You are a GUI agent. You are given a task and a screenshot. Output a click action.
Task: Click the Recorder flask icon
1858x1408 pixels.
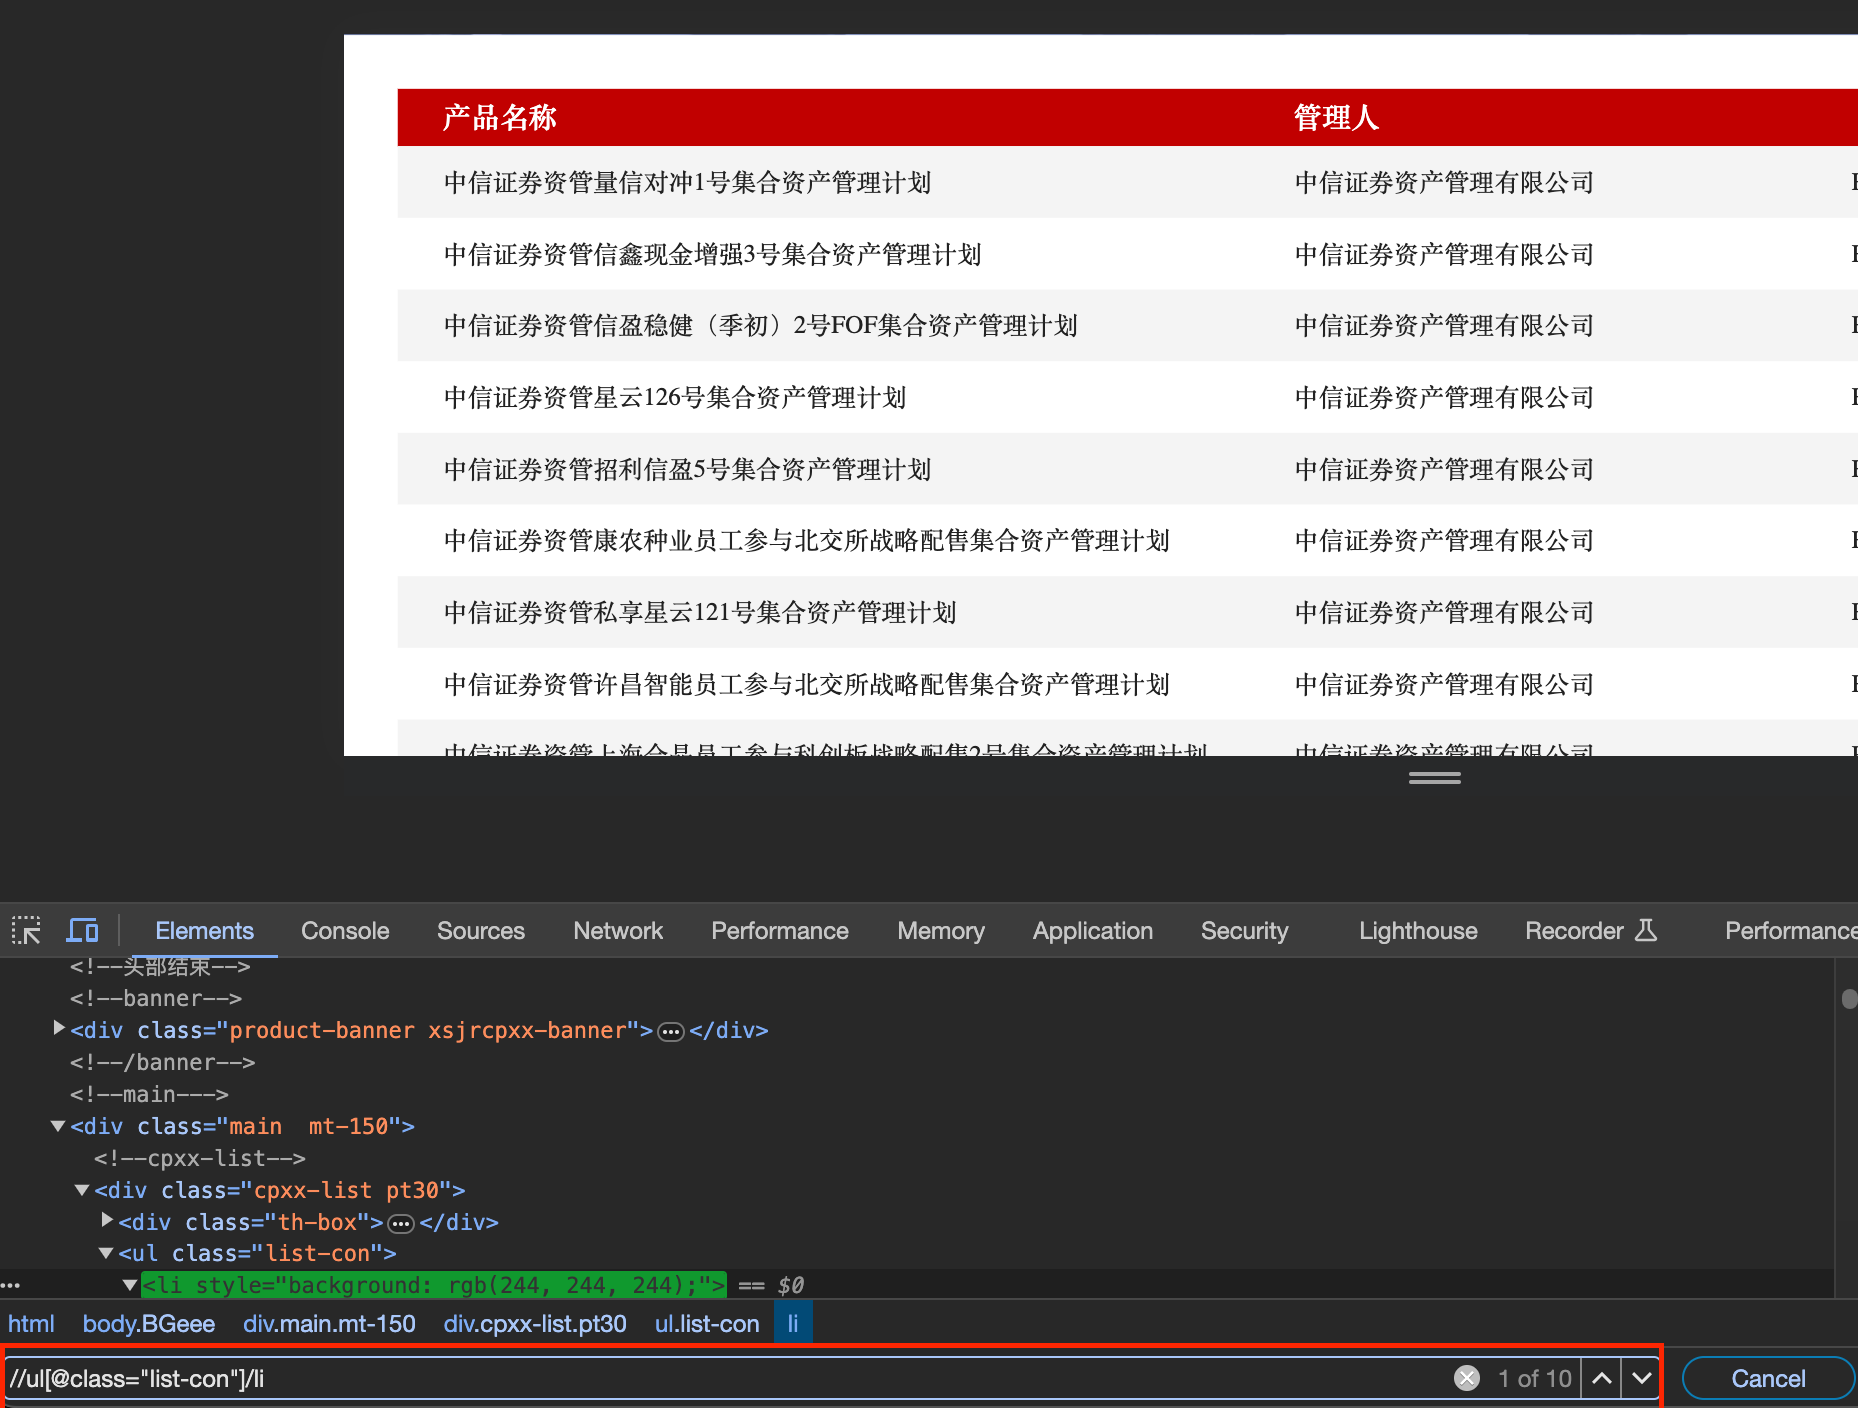click(x=1646, y=930)
